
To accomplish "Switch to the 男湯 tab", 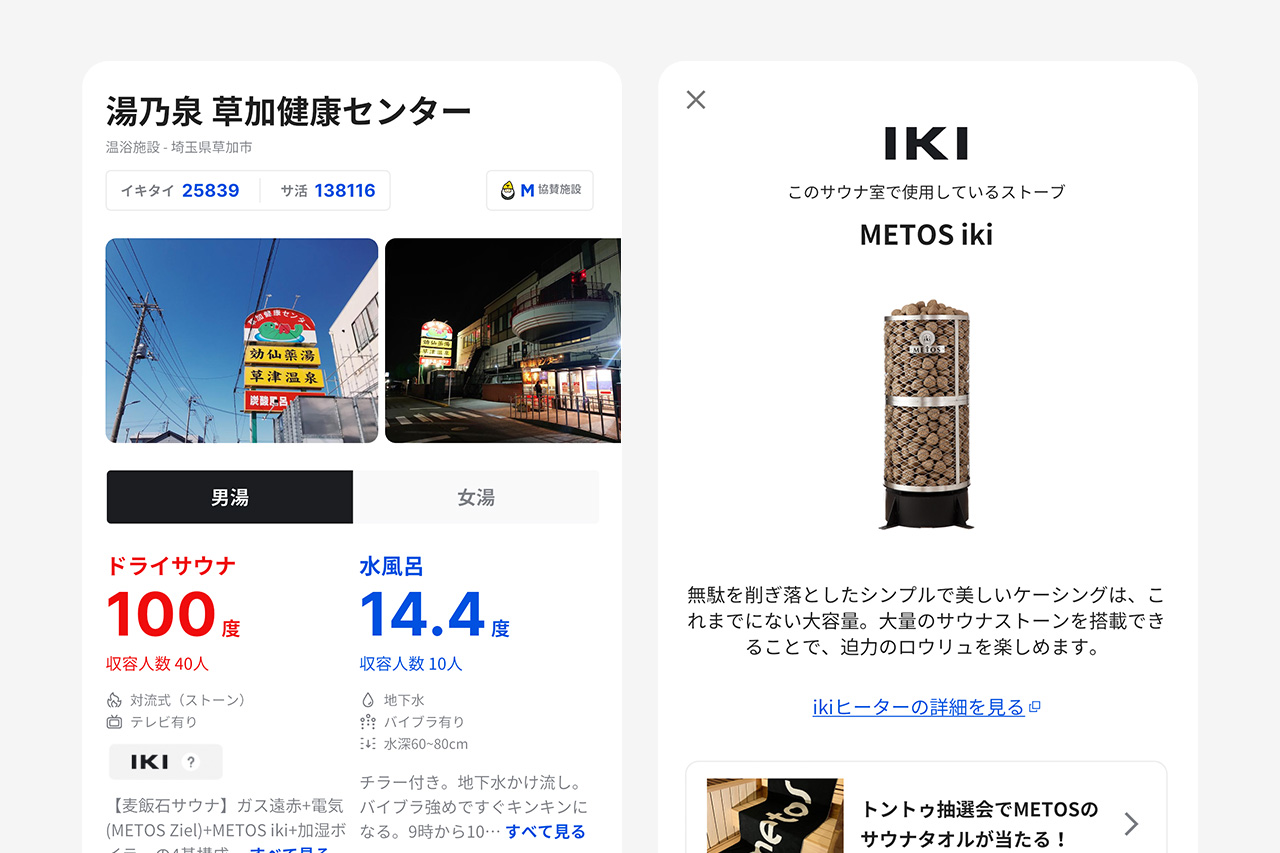I will point(230,497).
